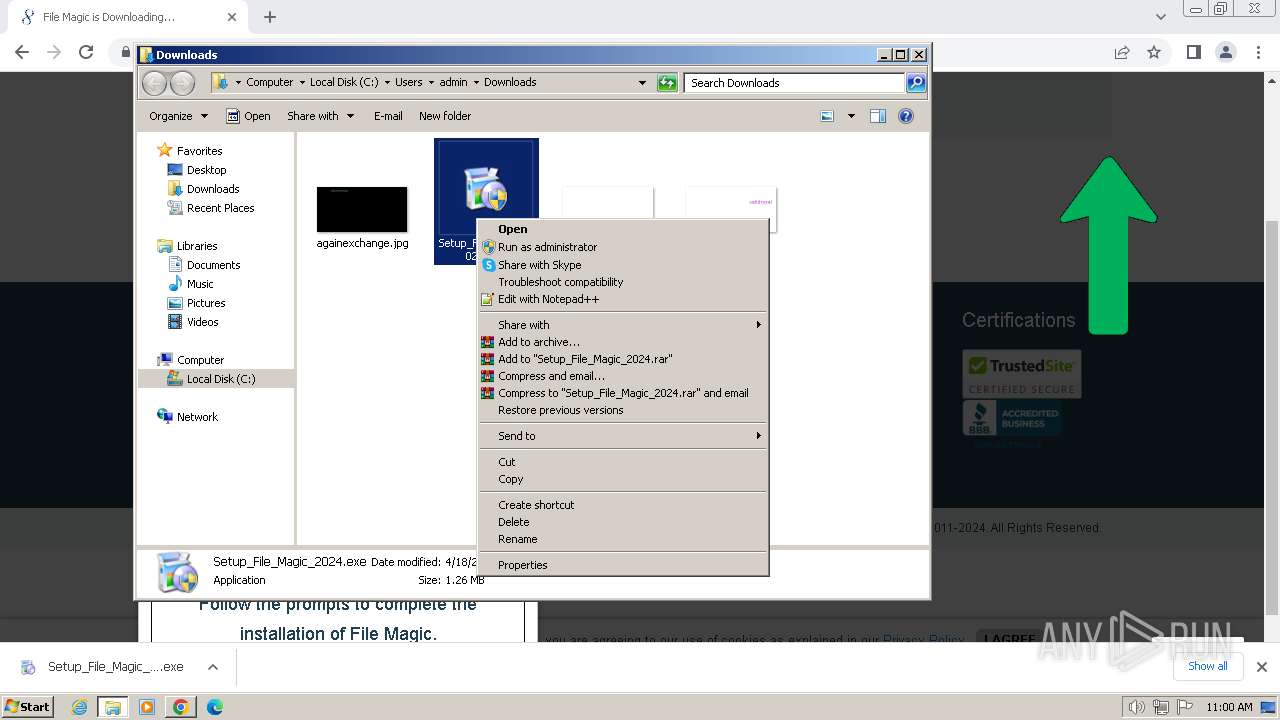The height and width of the screenshot is (720, 1280).
Task: Open Music library
Action: click(x=200, y=284)
